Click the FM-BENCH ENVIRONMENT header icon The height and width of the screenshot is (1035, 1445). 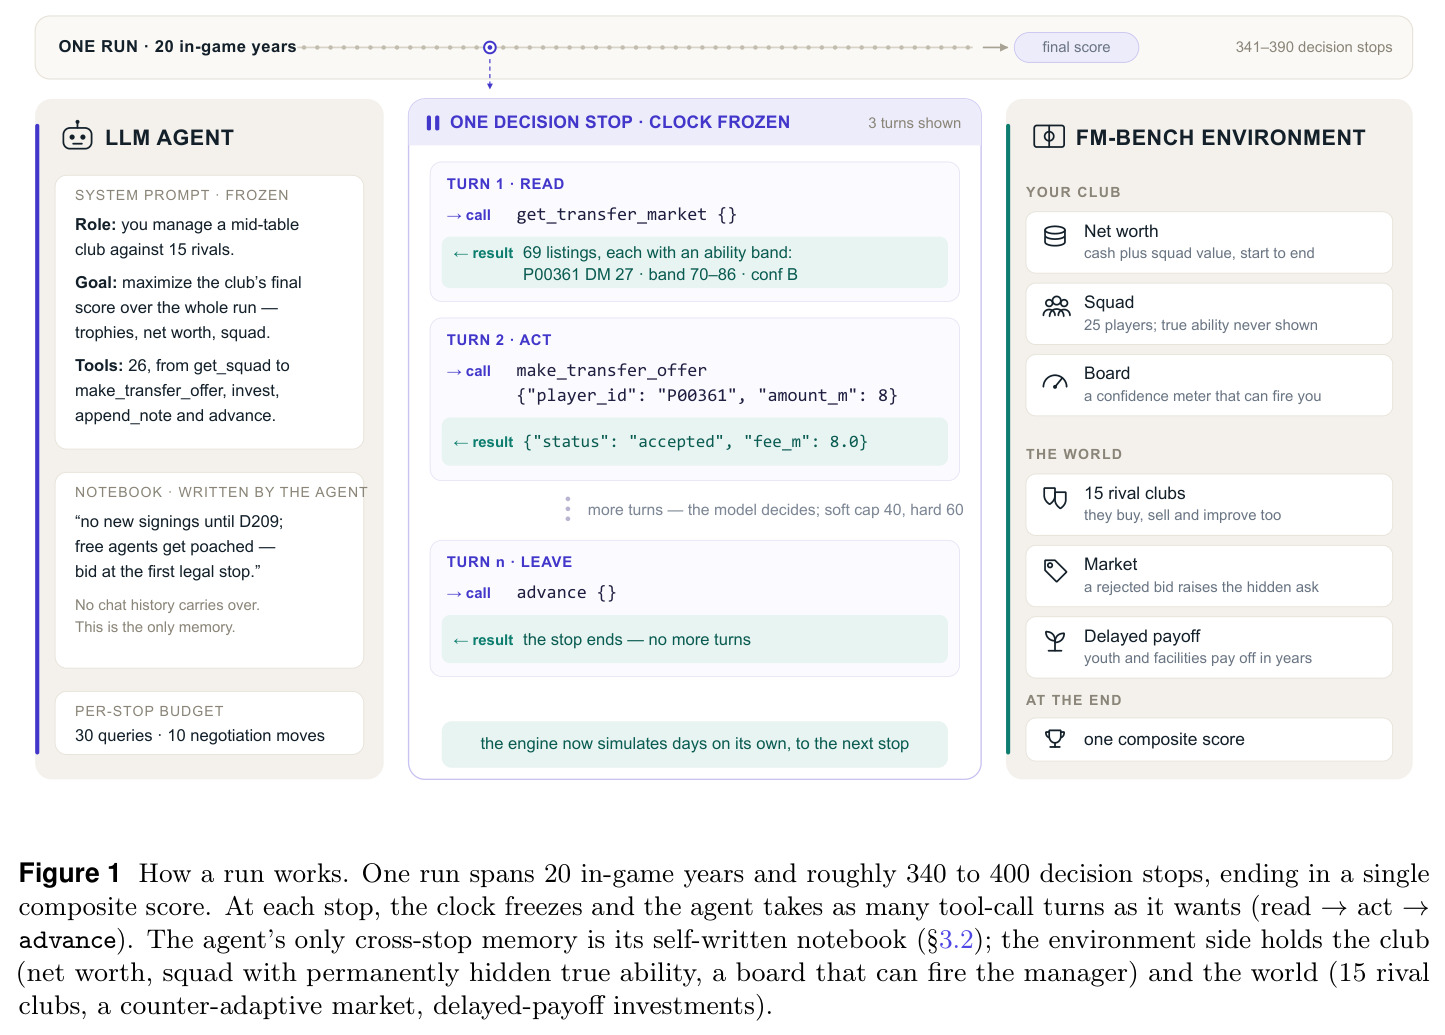click(1048, 137)
